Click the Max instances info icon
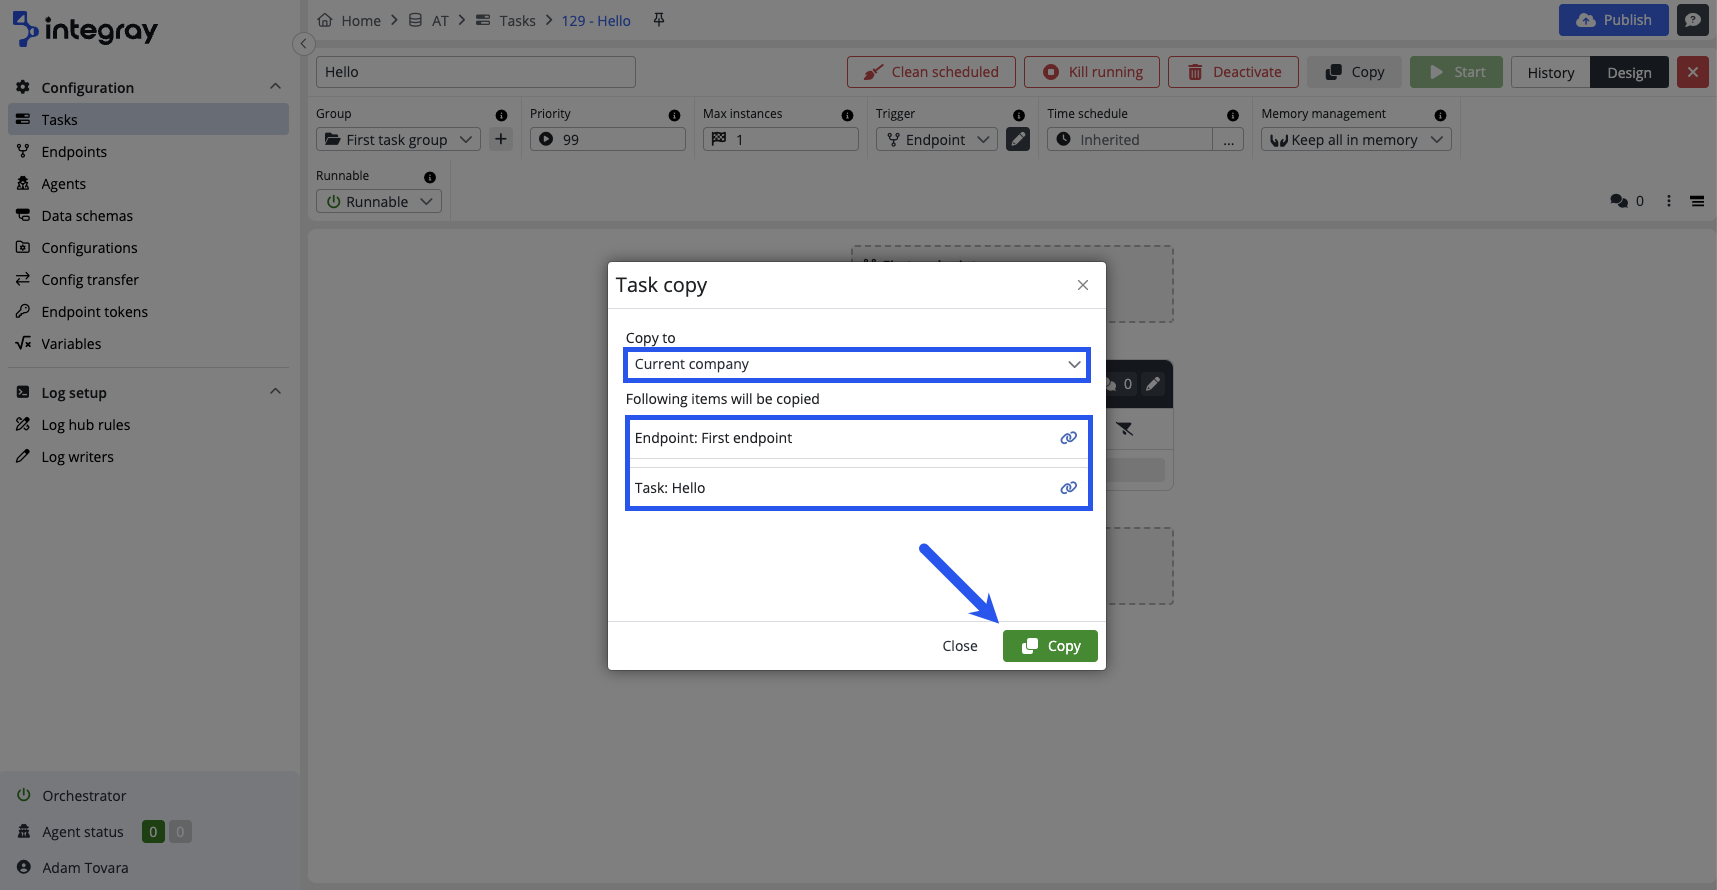 847,115
